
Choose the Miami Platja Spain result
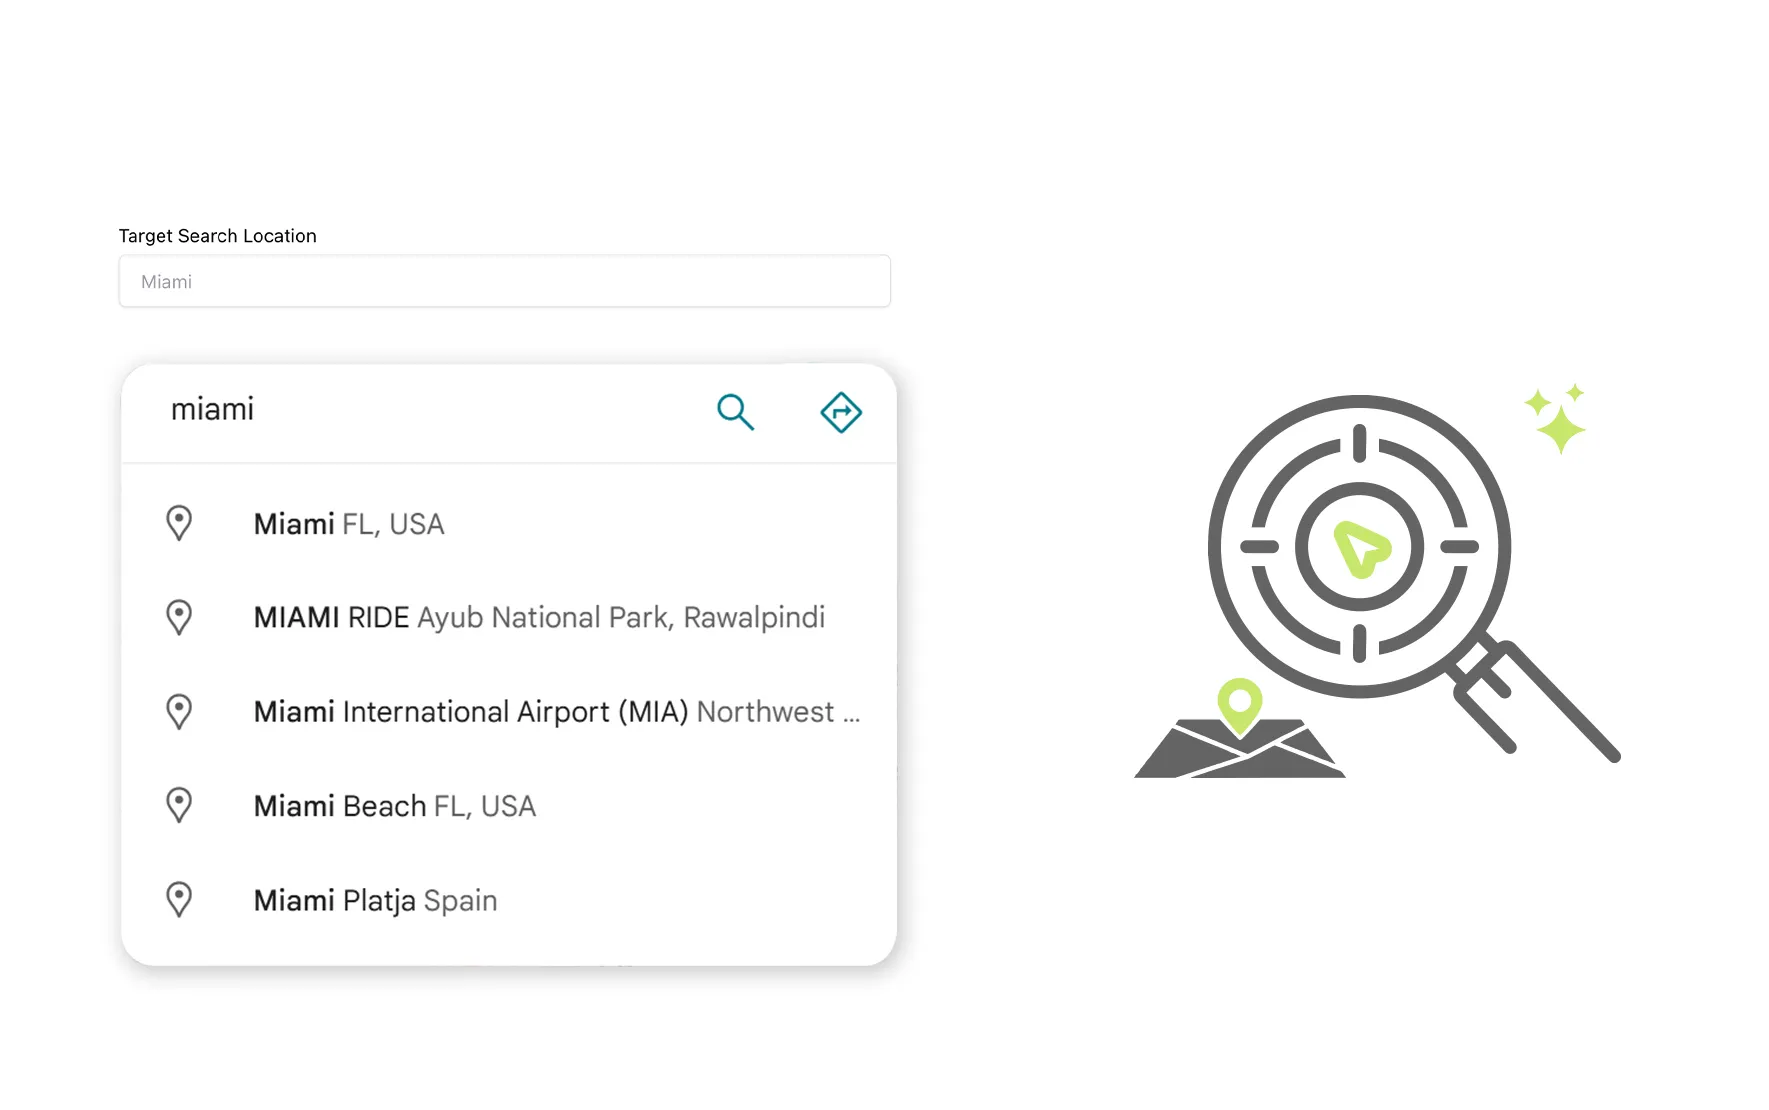point(375,900)
